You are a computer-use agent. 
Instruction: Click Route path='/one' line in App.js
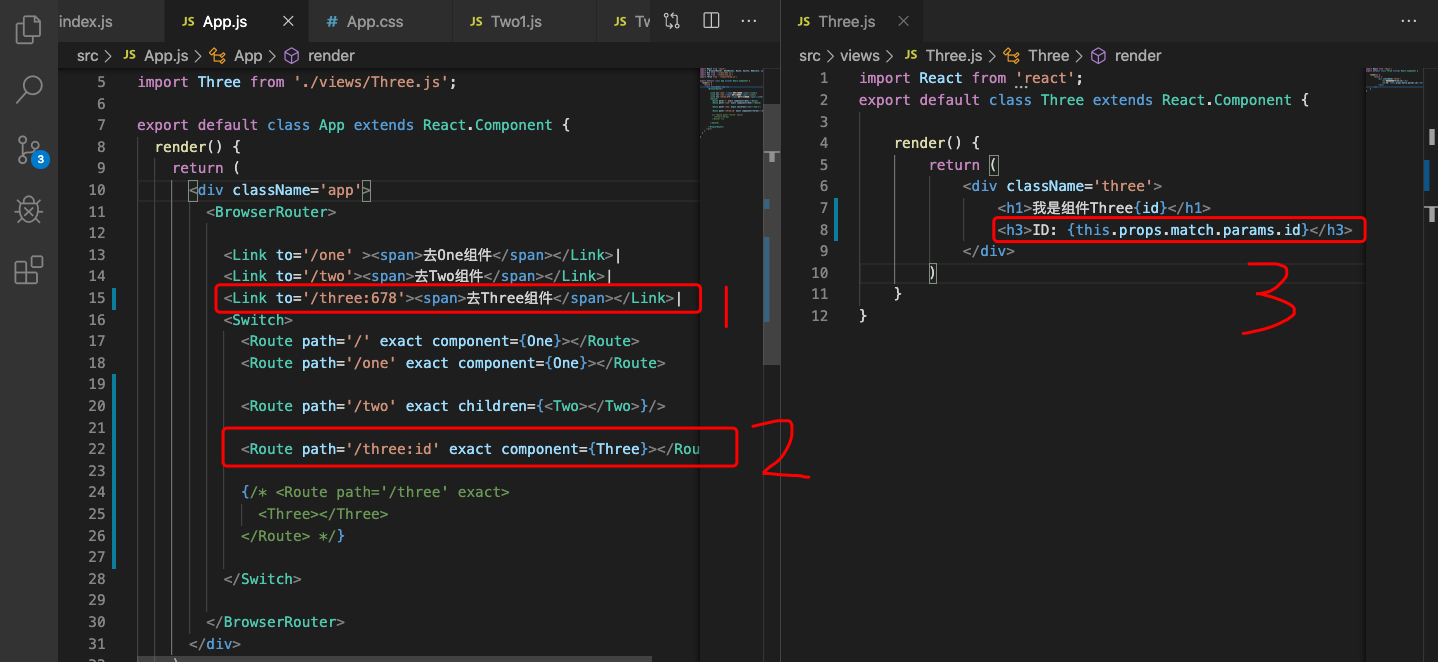pos(453,363)
